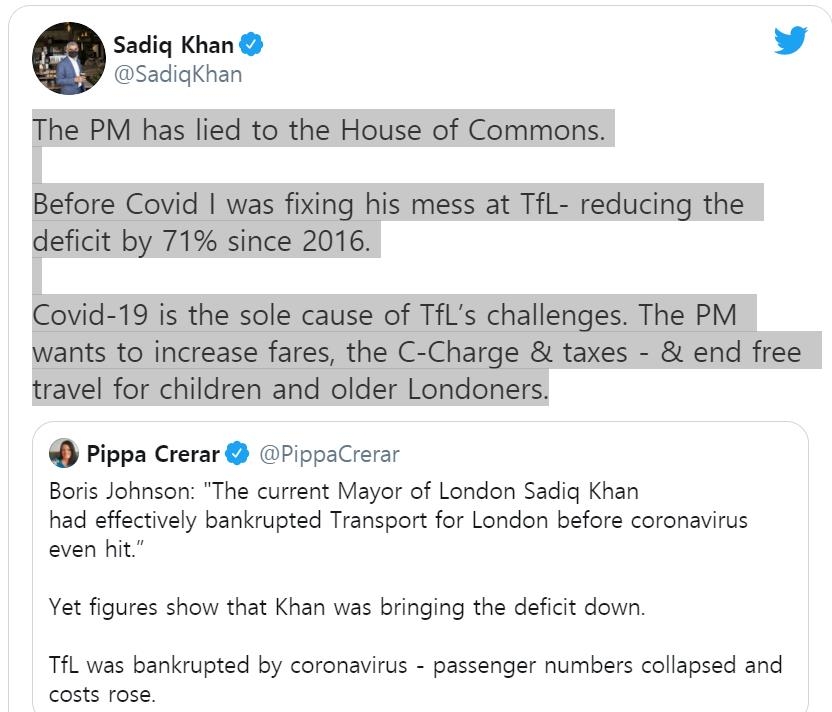Click the line 'travel for children and older Londoners'
Image resolution: width=832 pixels, height=712 pixels.
[290, 390]
